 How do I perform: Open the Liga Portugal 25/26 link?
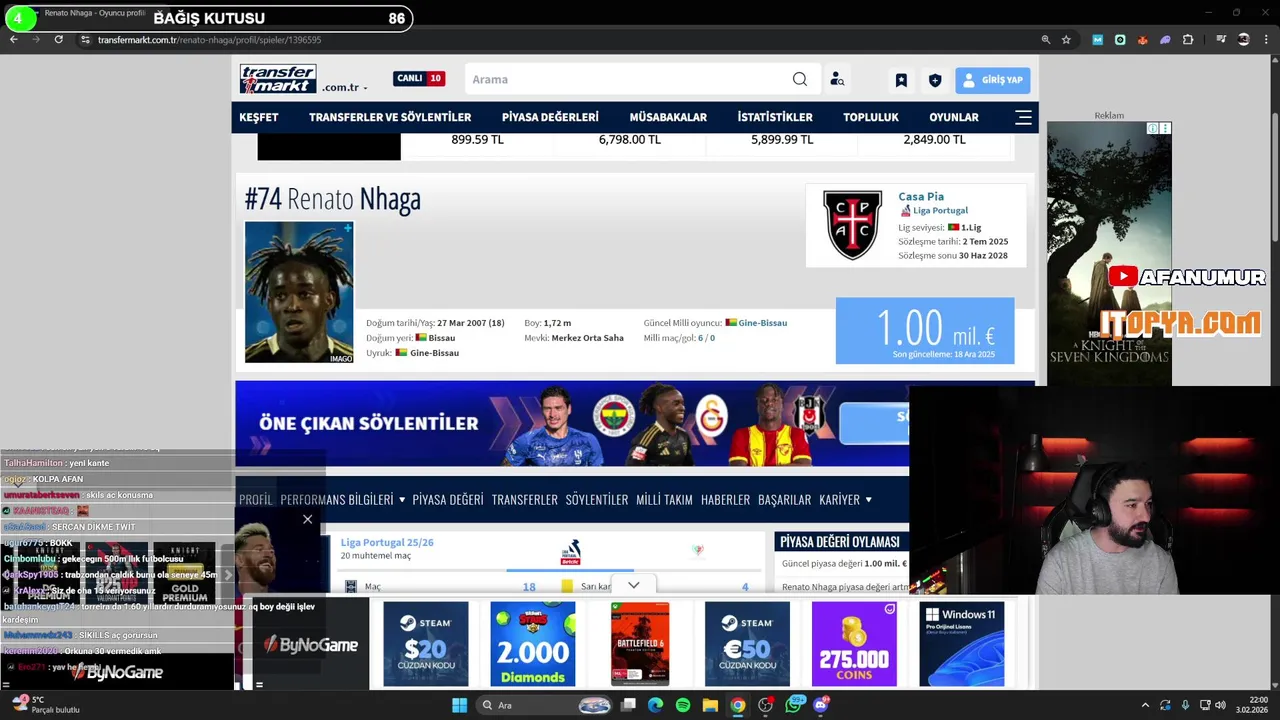point(387,542)
